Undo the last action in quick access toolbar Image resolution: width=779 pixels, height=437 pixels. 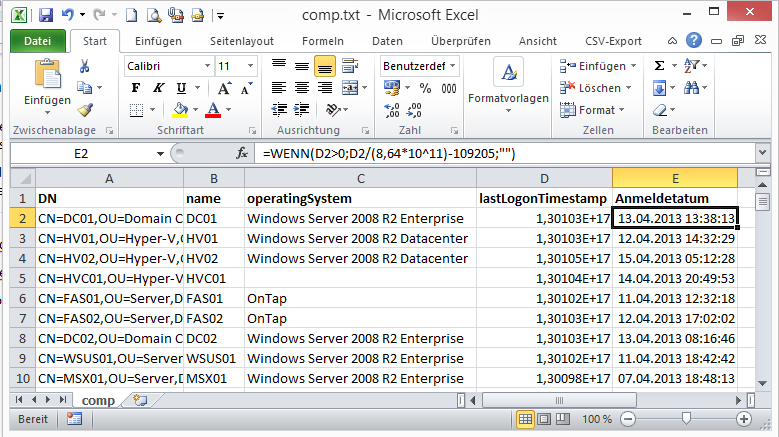(x=68, y=15)
